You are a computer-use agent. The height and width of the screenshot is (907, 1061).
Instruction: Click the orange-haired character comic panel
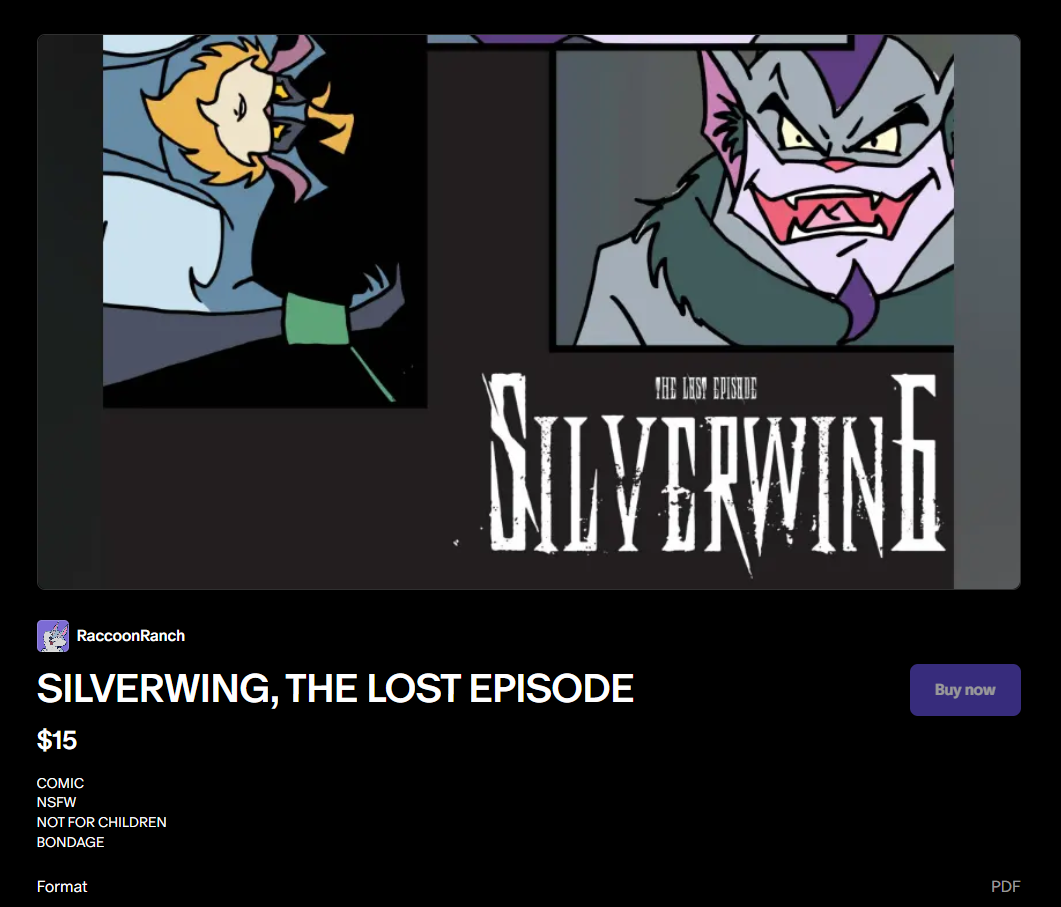pyautogui.click(x=265, y=221)
